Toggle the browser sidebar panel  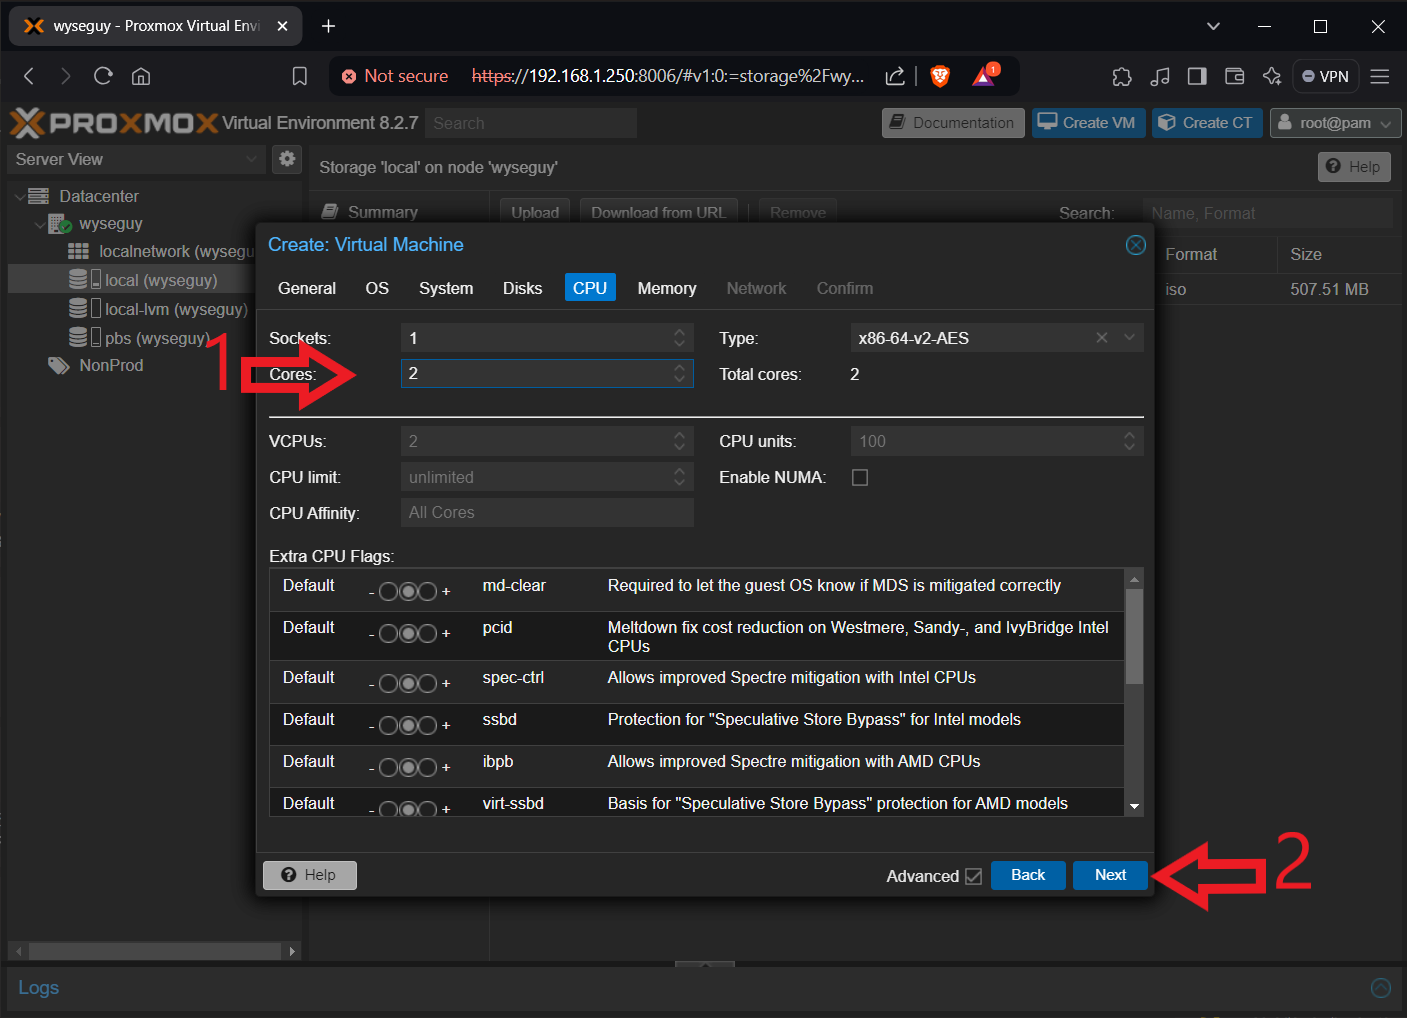point(1197,76)
